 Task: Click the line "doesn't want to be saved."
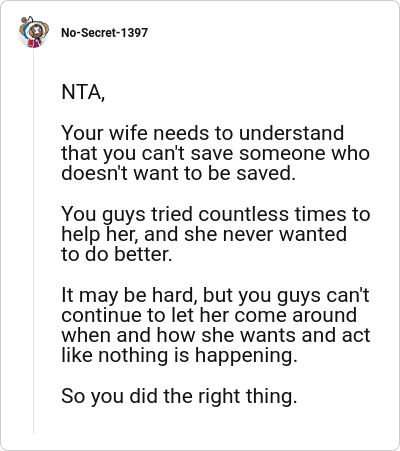click(x=178, y=173)
